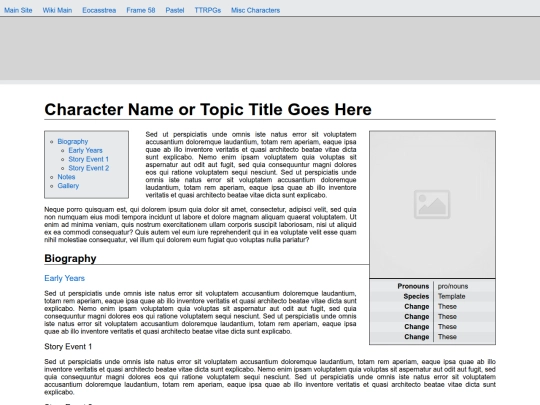Open the Main Site link
Viewport: 540px width, 405px height.
point(18,10)
